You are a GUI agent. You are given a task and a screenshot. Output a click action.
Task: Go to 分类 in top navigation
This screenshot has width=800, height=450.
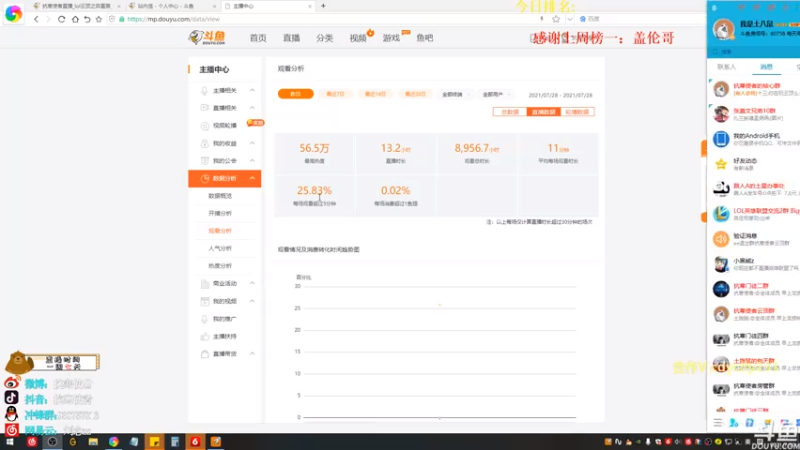pos(324,38)
